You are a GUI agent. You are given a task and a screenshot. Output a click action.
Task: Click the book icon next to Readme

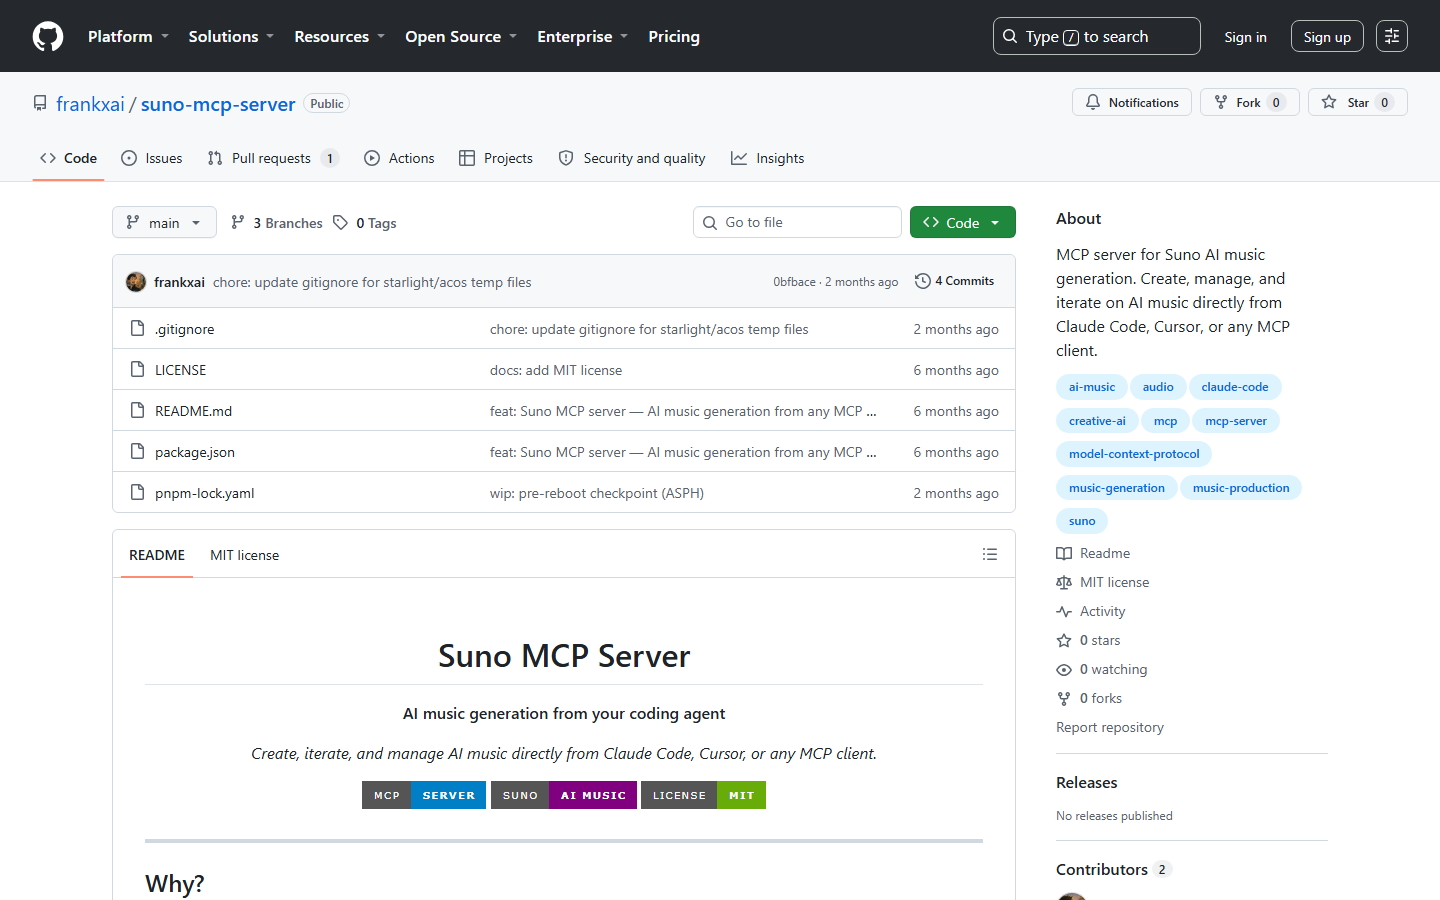tap(1064, 553)
